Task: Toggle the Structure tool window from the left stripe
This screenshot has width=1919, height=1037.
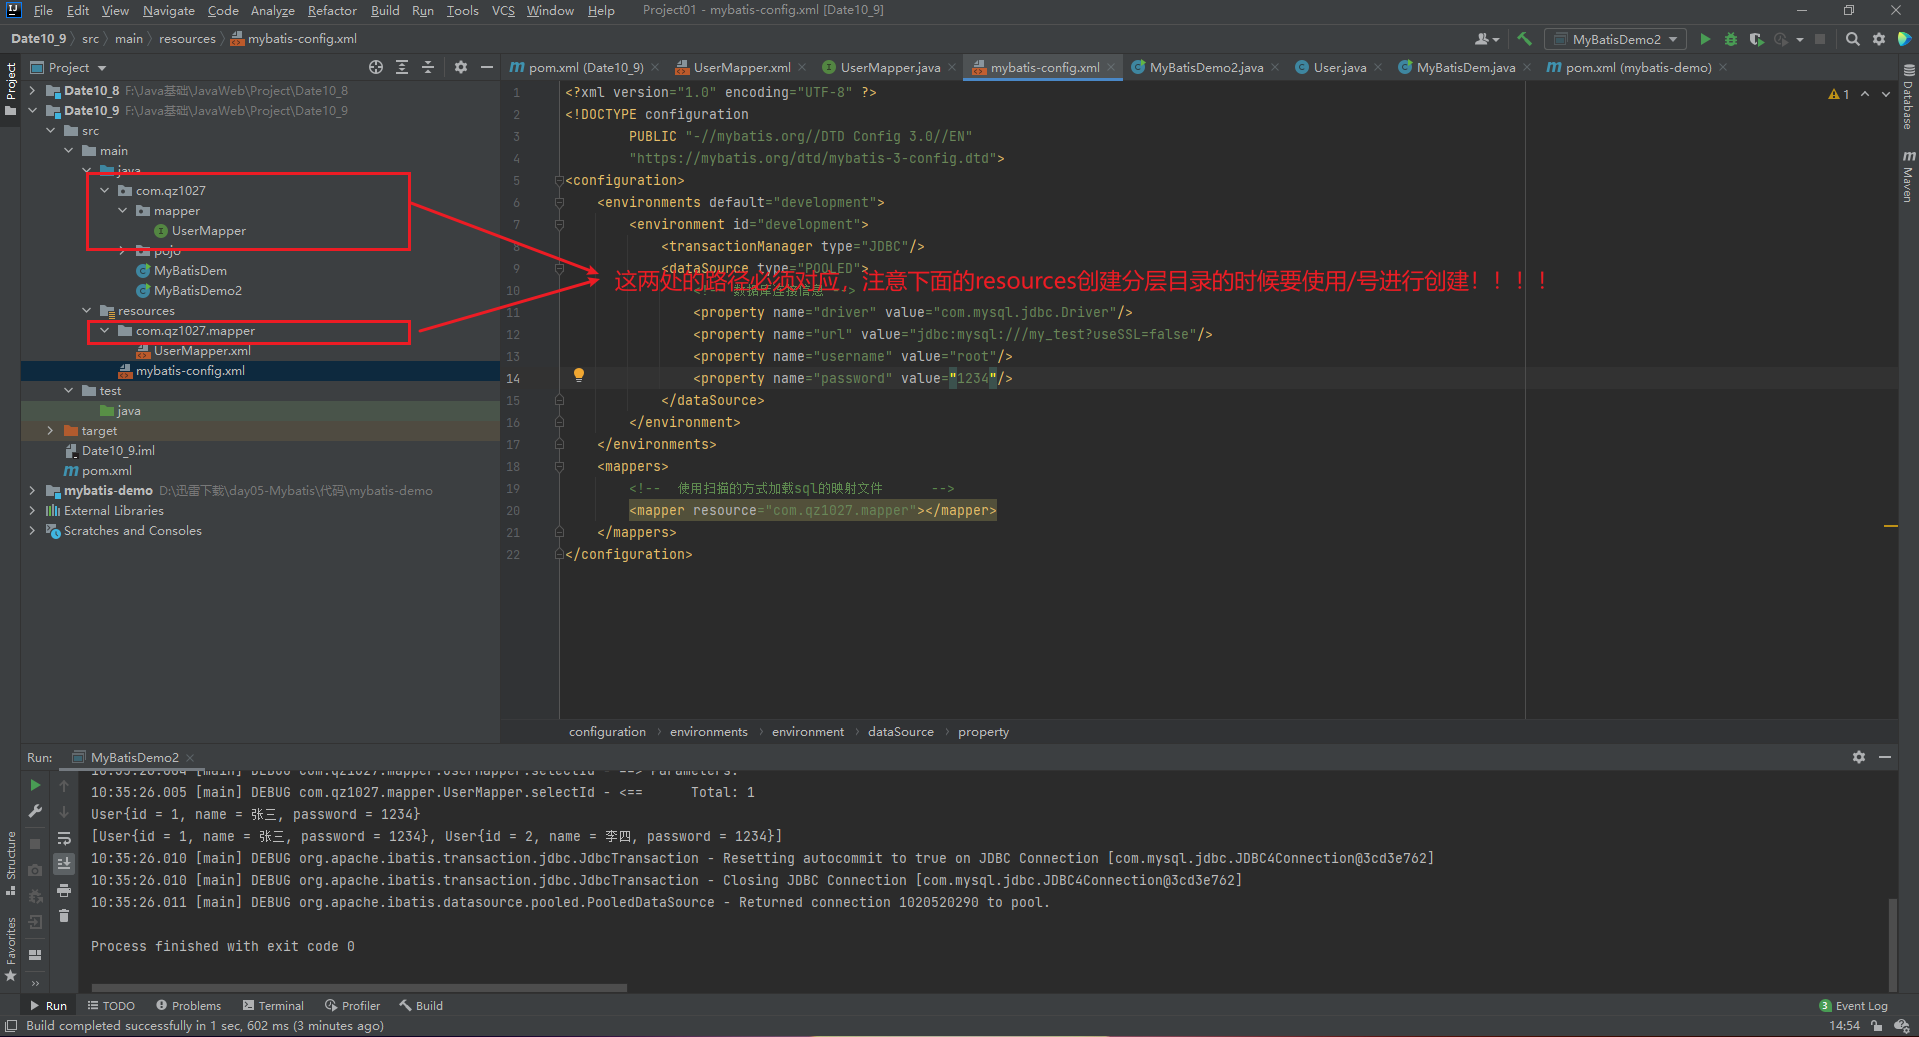Action: click(11, 862)
